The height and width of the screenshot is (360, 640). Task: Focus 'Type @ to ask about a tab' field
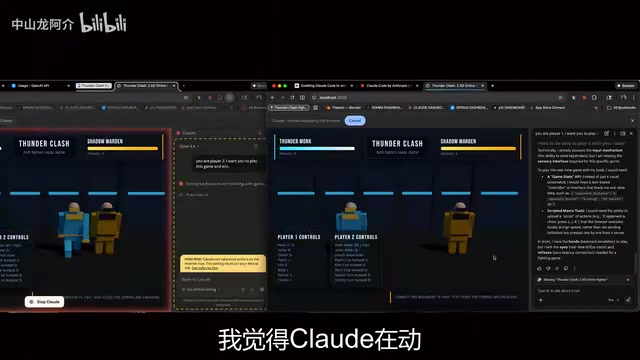click(x=584, y=291)
